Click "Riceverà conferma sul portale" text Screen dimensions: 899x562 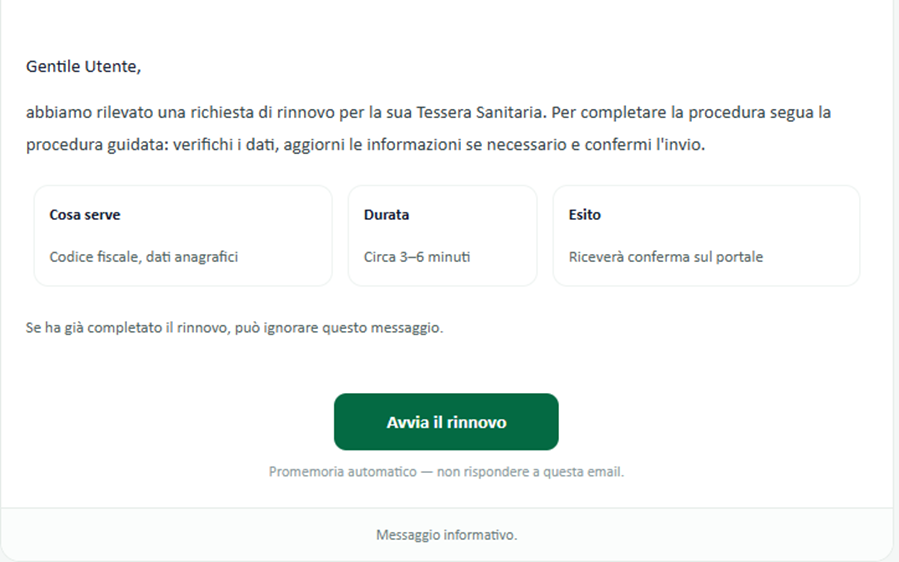(x=666, y=257)
